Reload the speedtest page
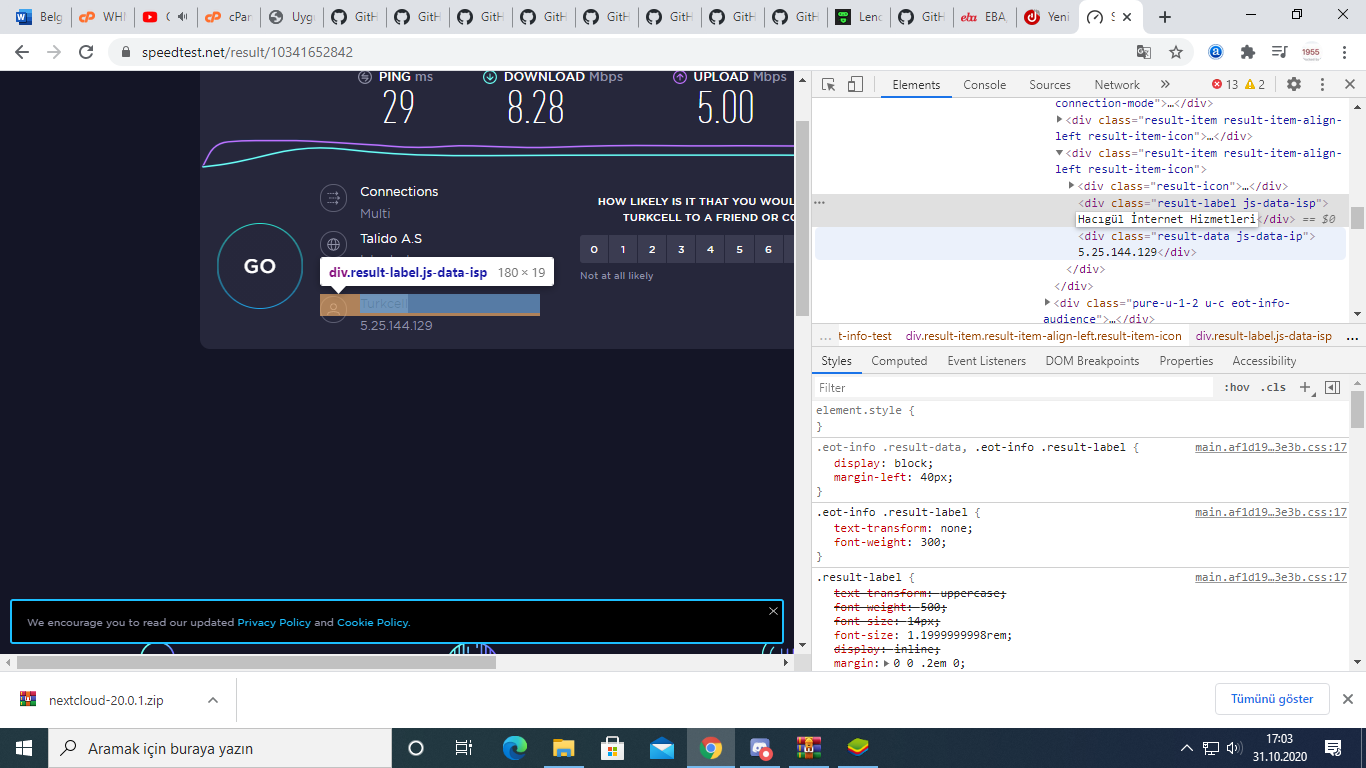Screen dimensions: 1366x768 click(x=86, y=52)
